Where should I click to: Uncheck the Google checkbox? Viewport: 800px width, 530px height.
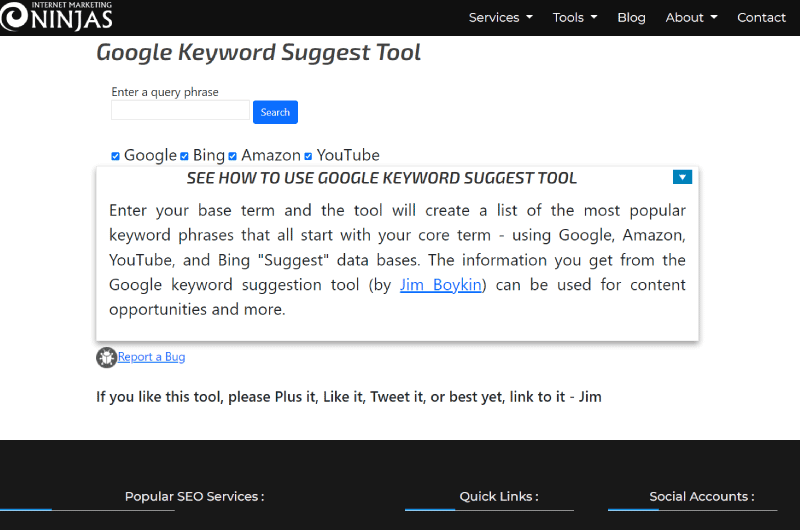(115, 156)
